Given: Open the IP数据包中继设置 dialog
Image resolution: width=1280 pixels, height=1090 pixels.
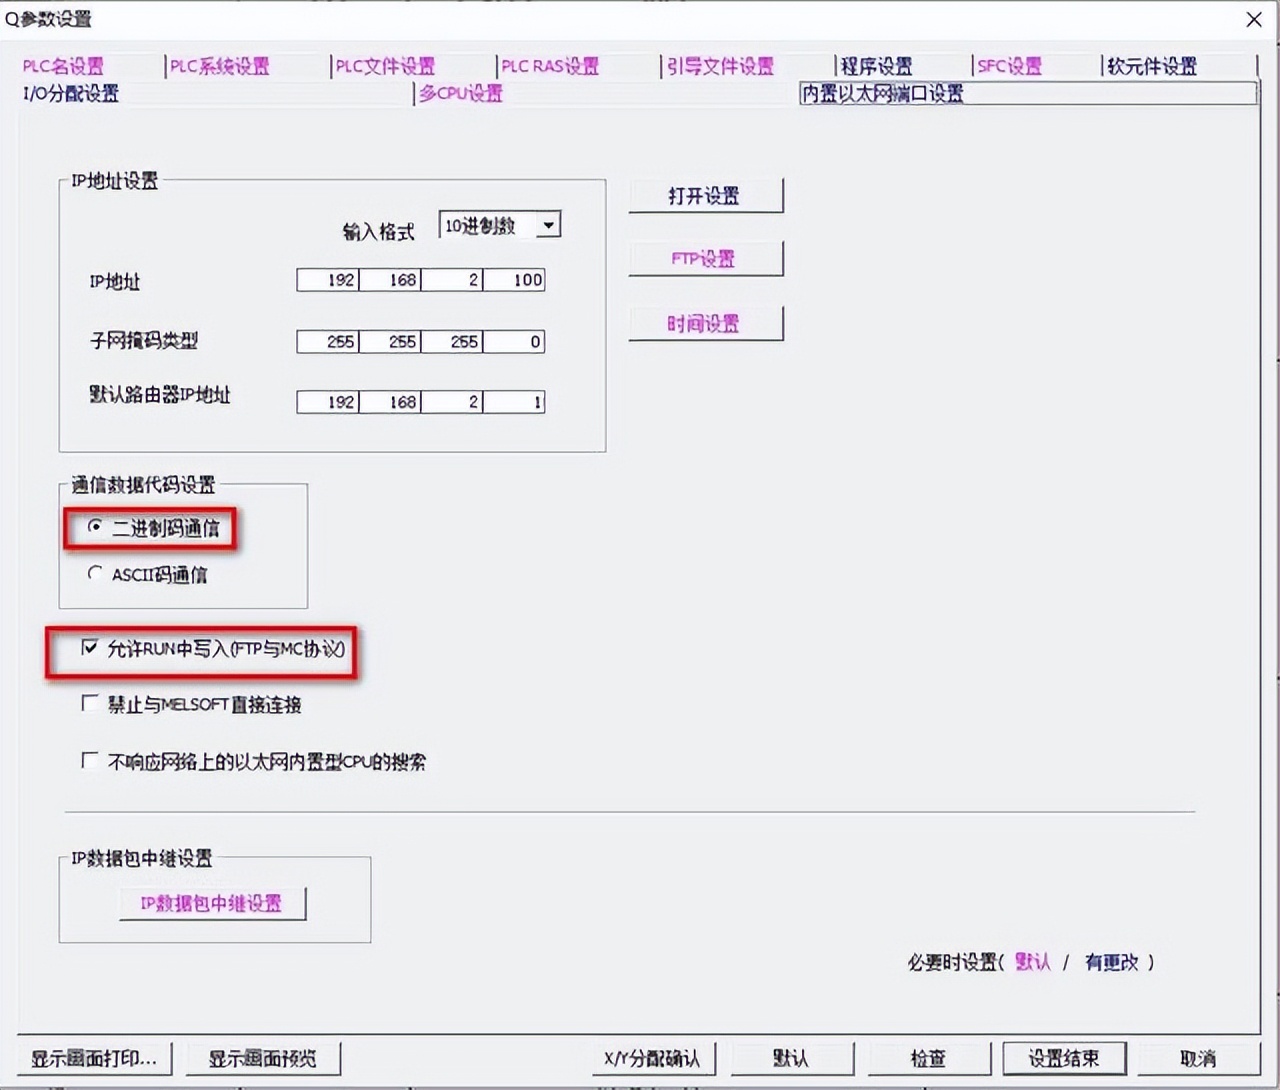Looking at the screenshot, I should click(x=212, y=903).
